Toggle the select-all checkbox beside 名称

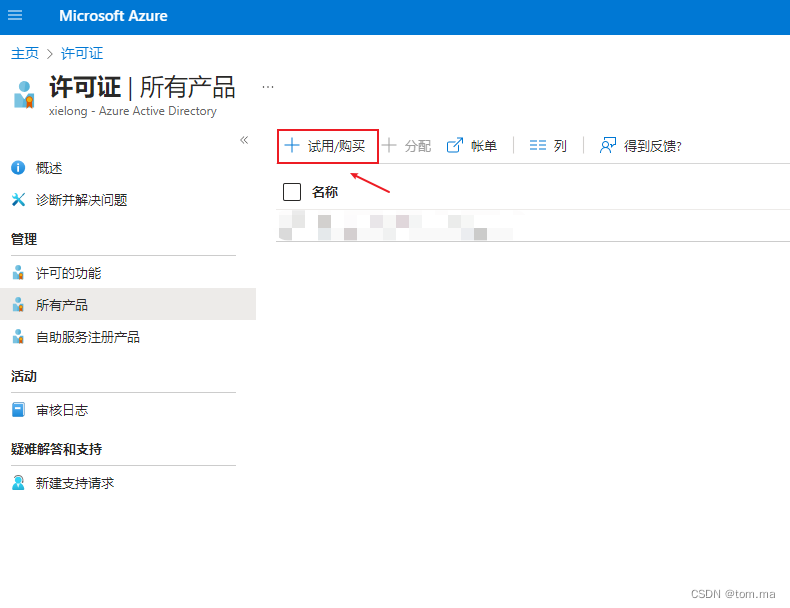click(292, 192)
